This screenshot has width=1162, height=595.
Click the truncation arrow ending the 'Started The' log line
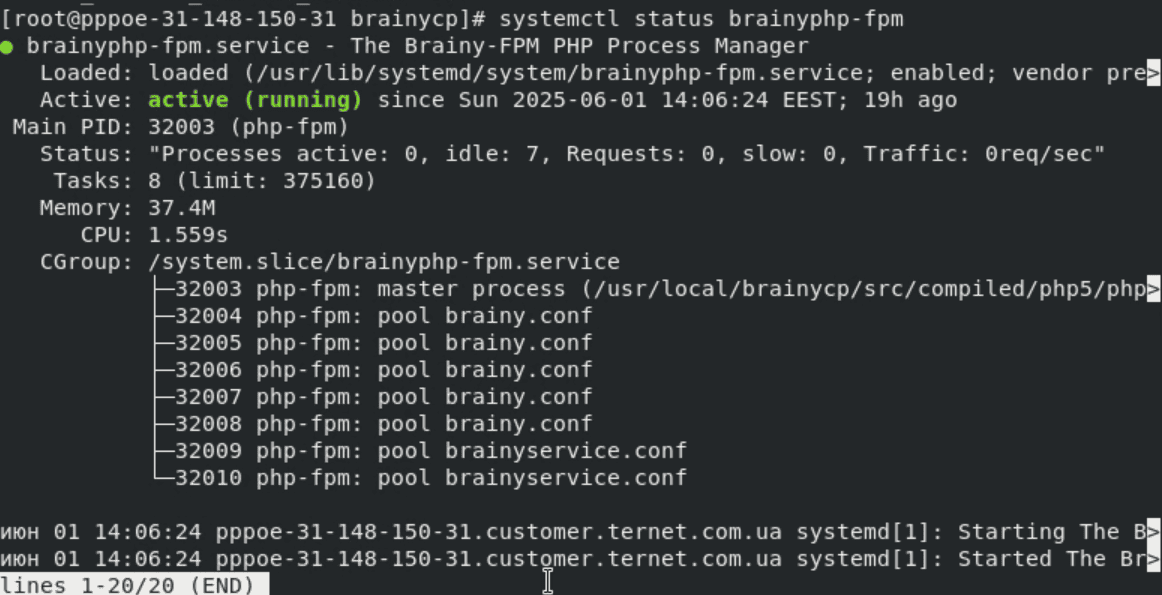pos(1153,559)
